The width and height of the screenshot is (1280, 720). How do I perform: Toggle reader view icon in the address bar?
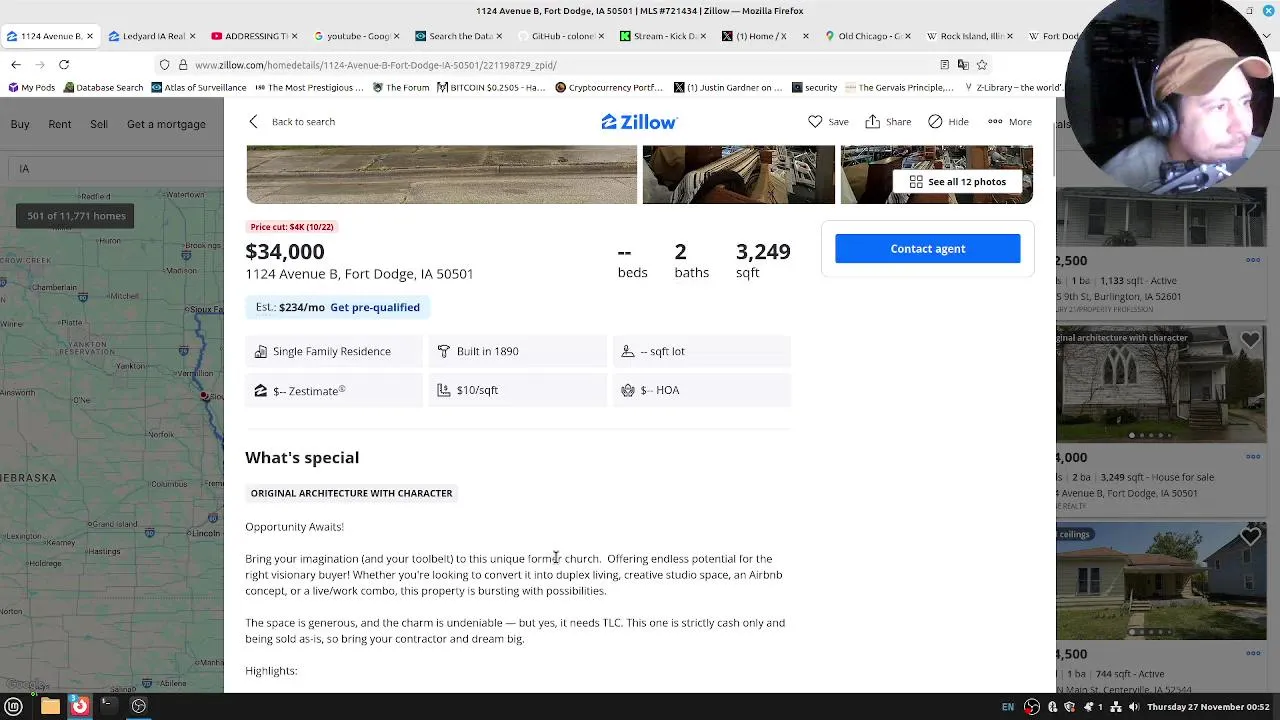[944, 65]
